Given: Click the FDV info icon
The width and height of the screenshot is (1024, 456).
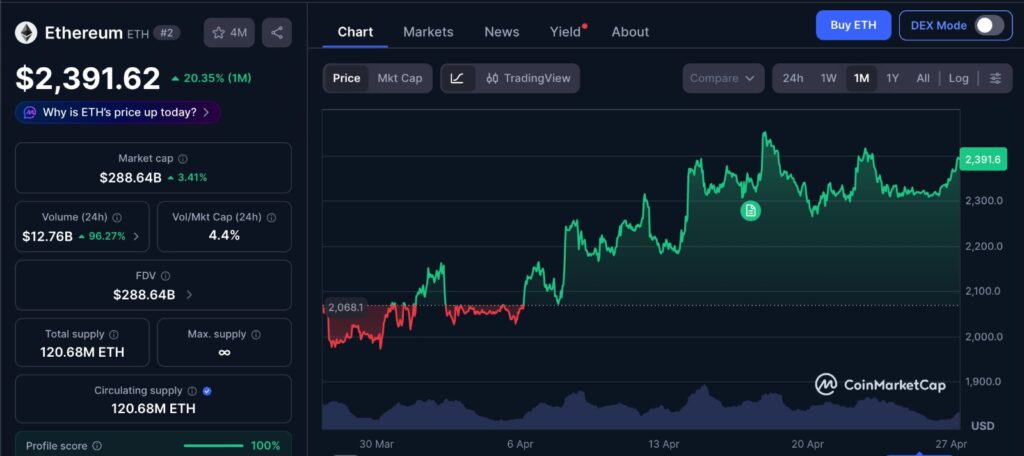Looking at the screenshot, I should tap(166, 276).
